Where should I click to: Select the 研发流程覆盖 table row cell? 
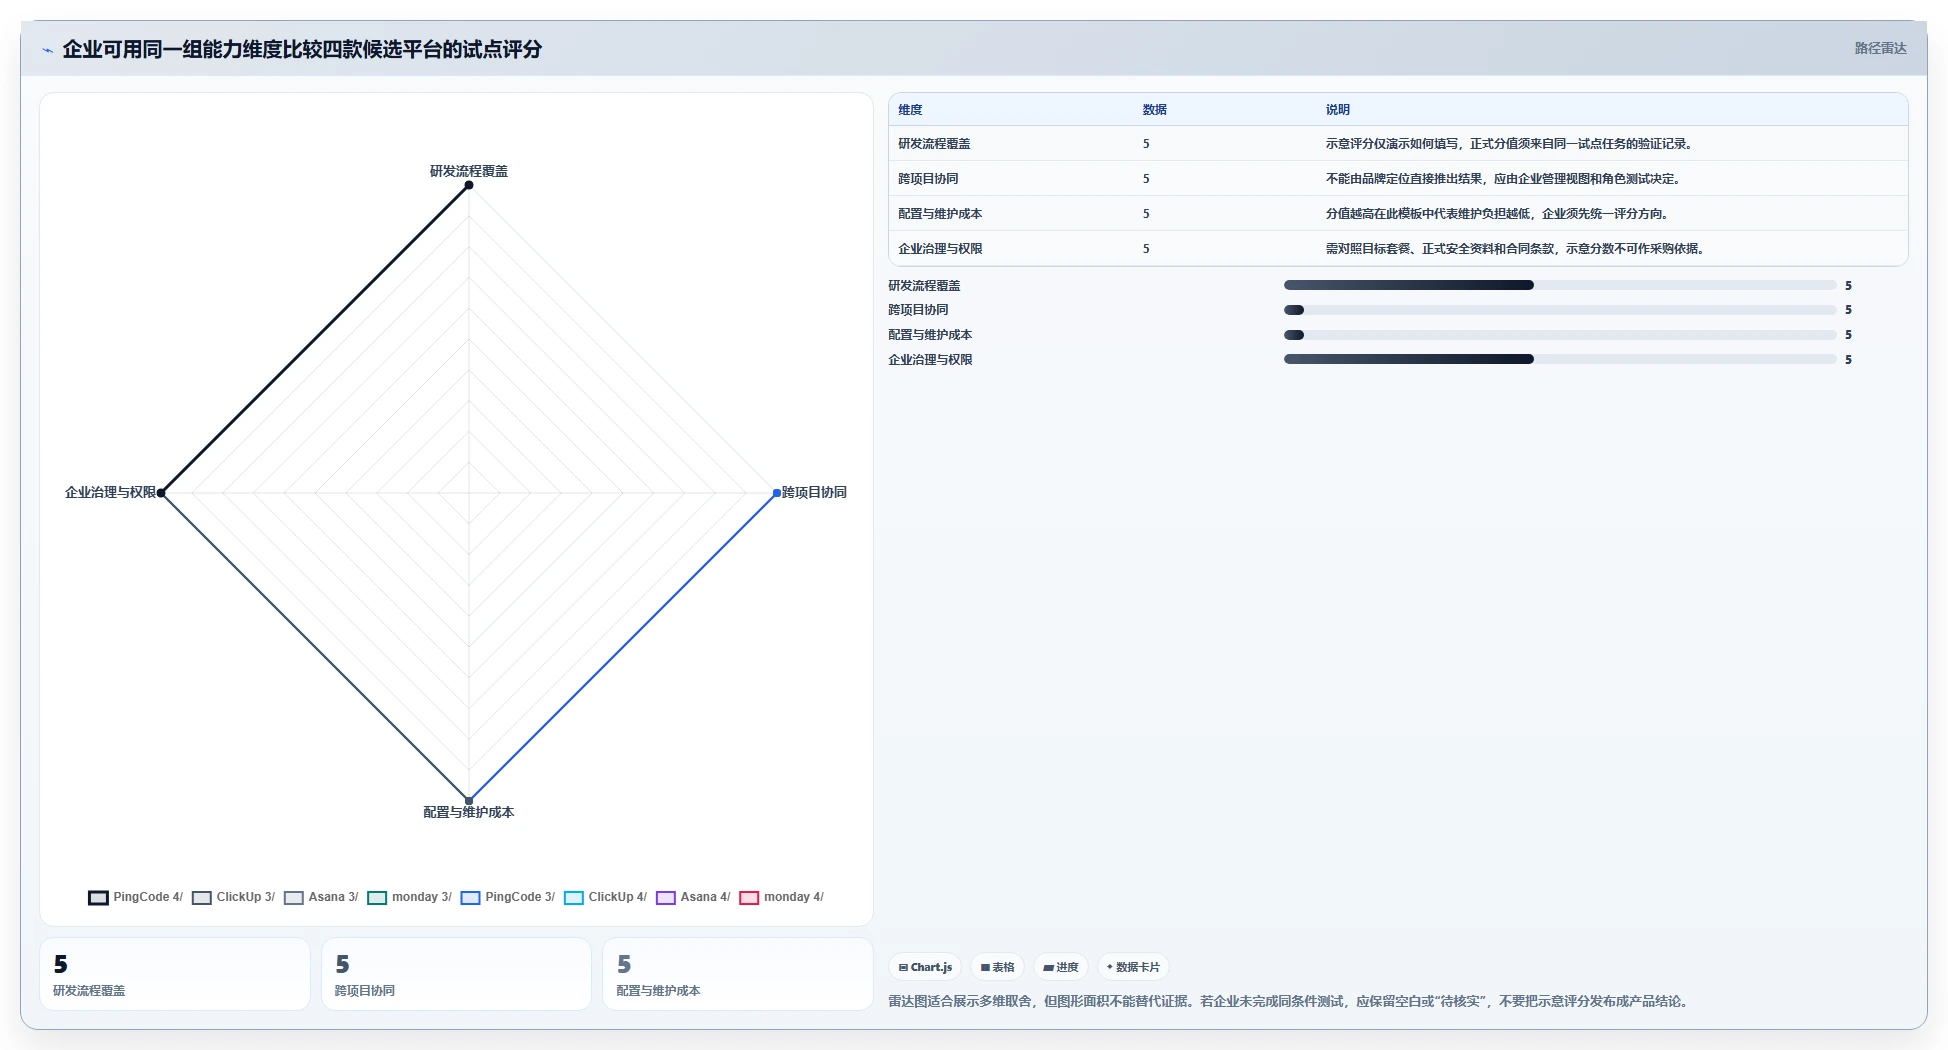pos(934,144)
